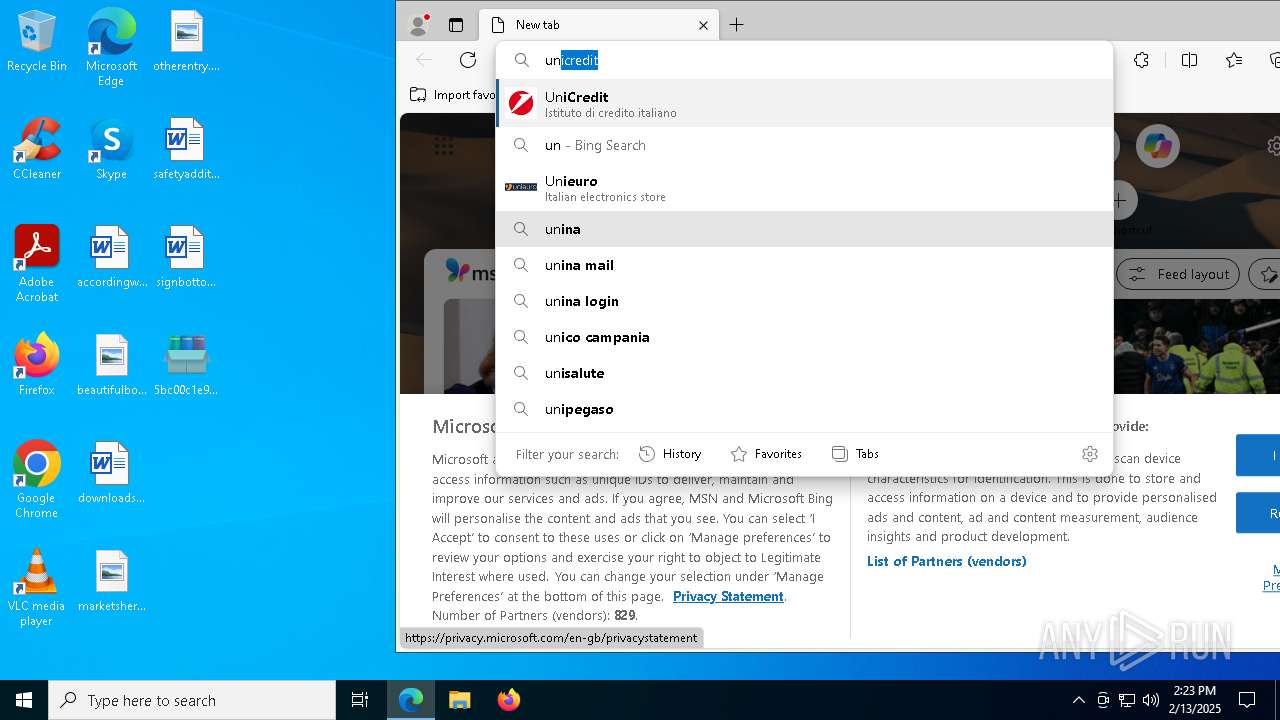Switch to the New tab tab
This screenshot has height=720, width=1280.
tap(598, 25)
